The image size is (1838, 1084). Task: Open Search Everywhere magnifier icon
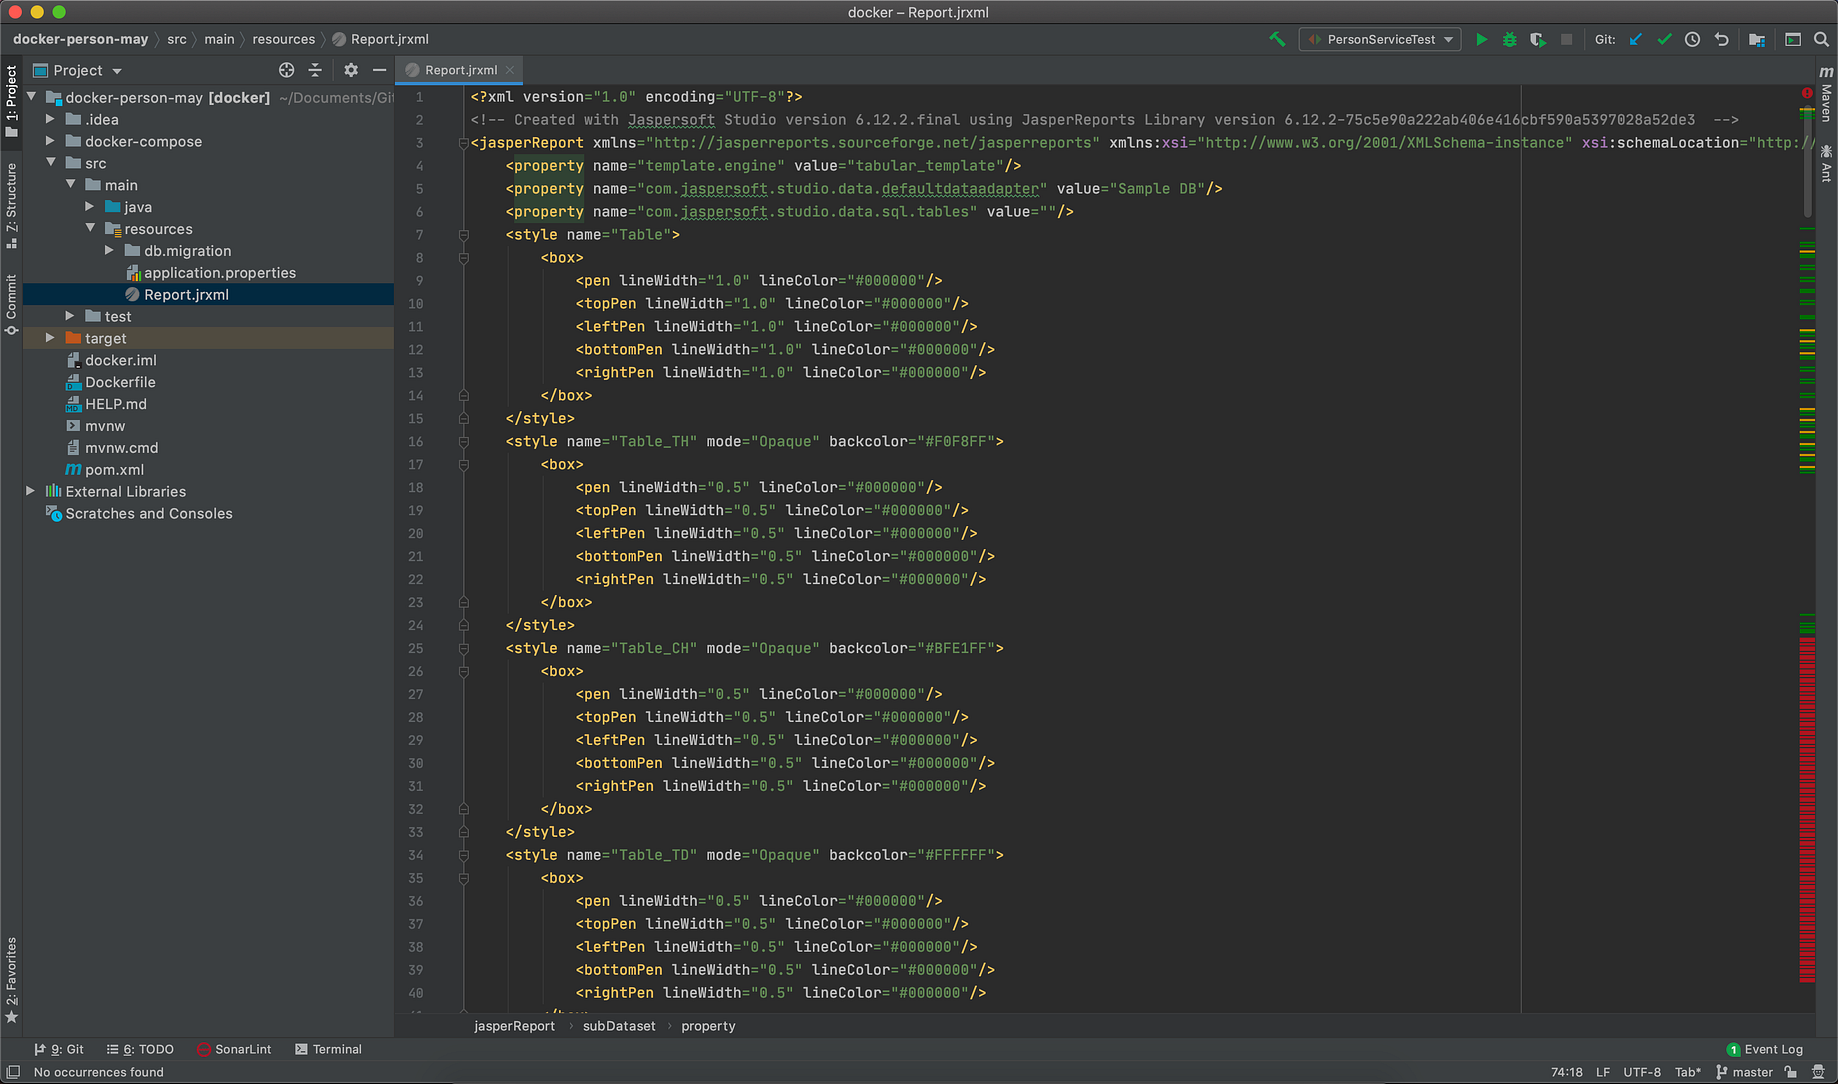pos(1821,39)
